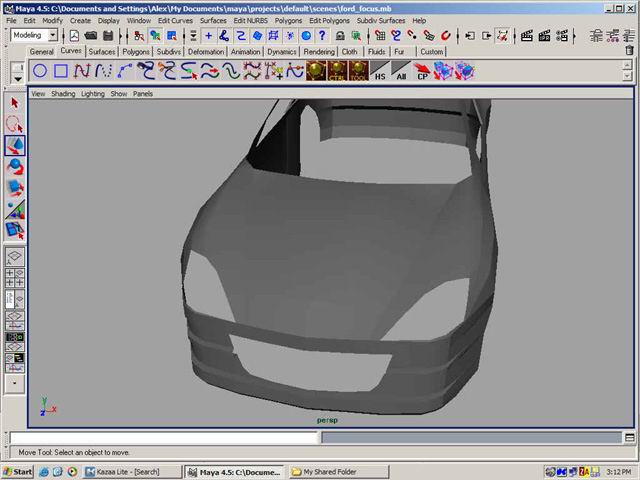Expand the layout options arrow below toolbox

[x=15, y=383]
